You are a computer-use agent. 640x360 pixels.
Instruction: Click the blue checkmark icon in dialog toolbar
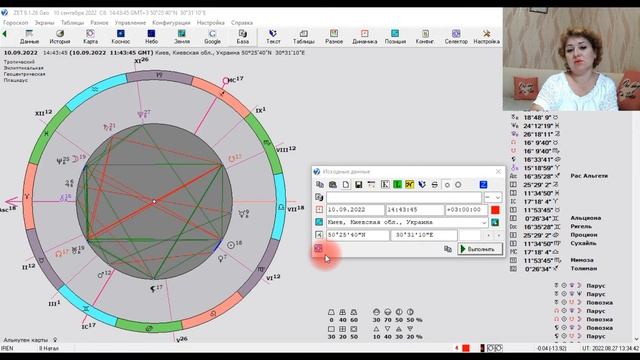pyautogui.click(x=422, y=184)
